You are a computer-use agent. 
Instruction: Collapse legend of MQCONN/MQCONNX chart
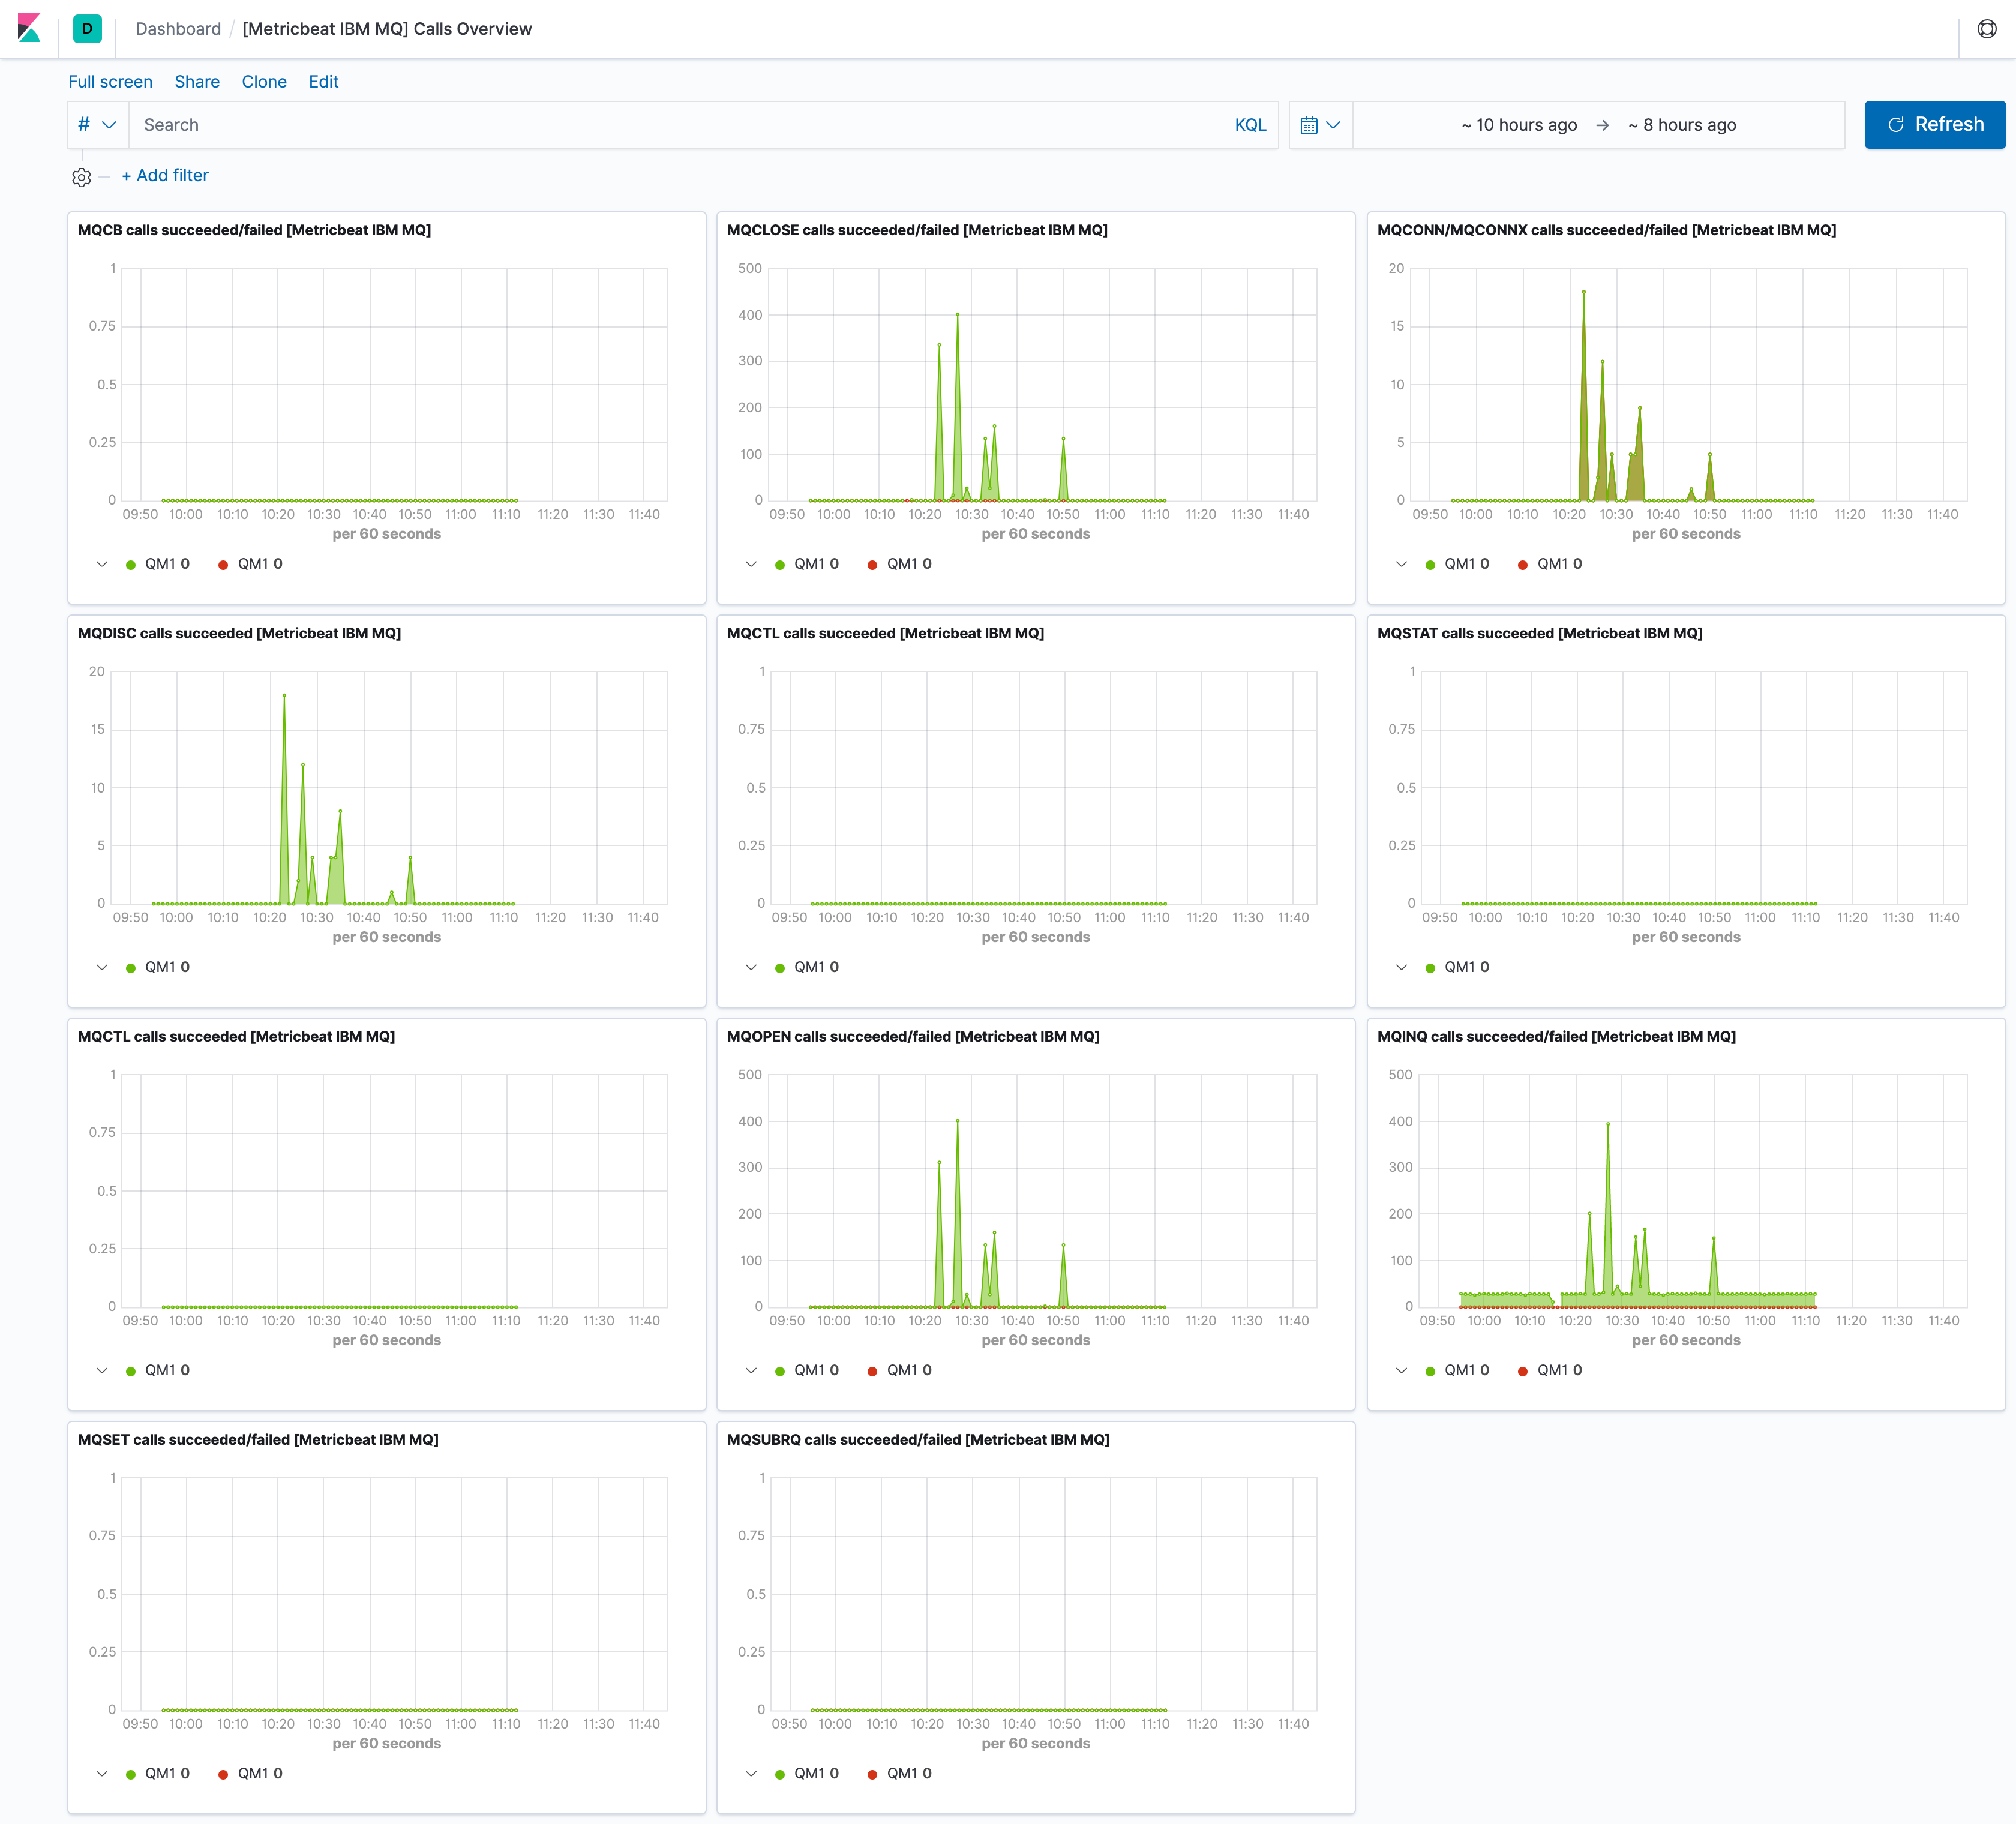pos(1401,564)
